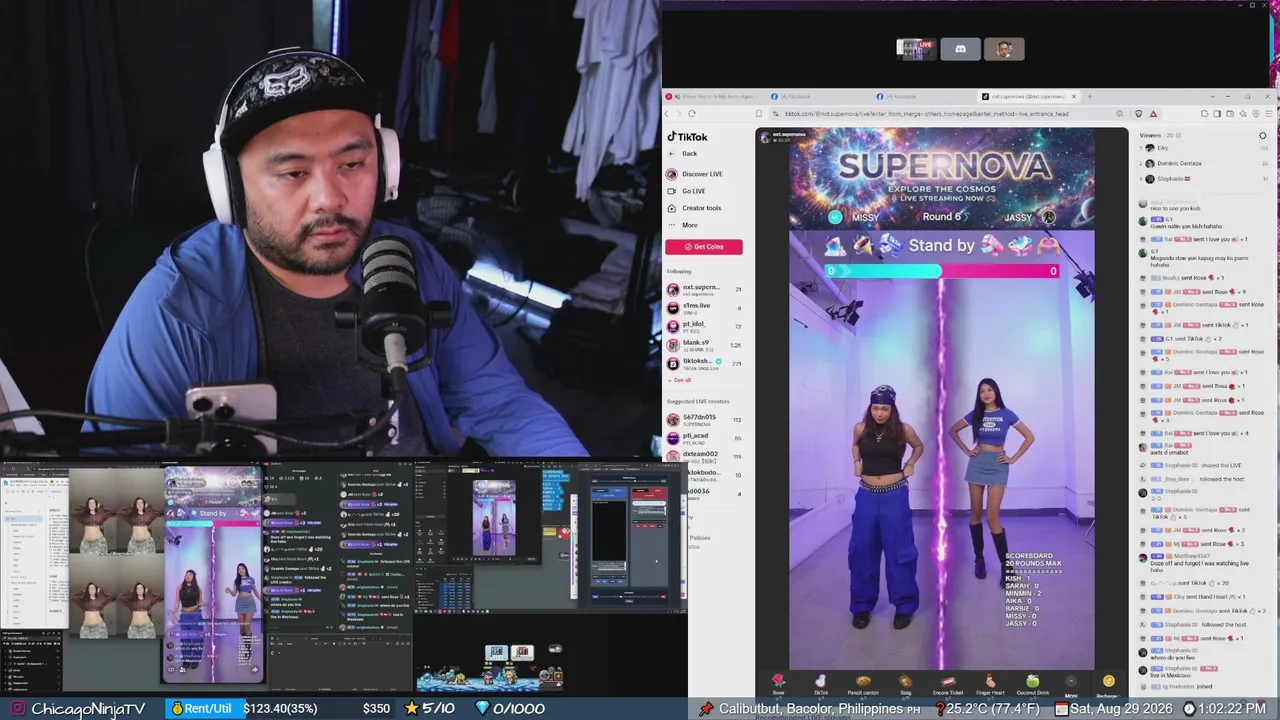This screenshot has width=1280, height=720.
Task: Click the TikTok logo
Action: tap(687, 137)
